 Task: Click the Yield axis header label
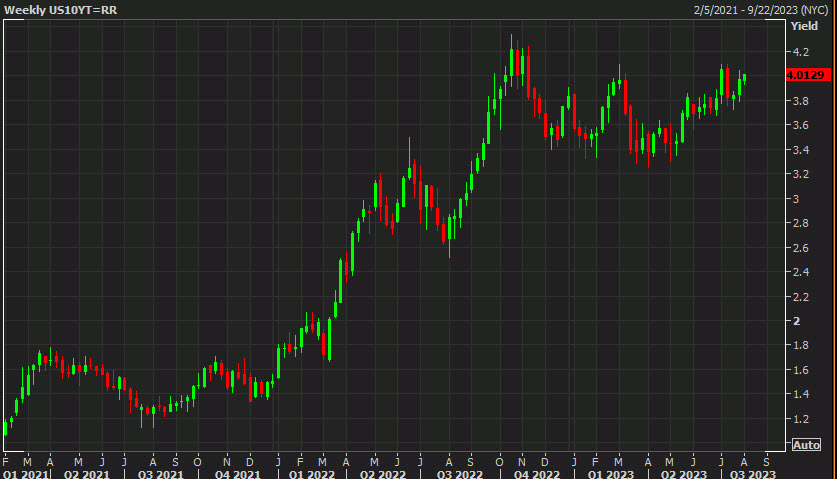pyautogui.click(x=803, y=28)
